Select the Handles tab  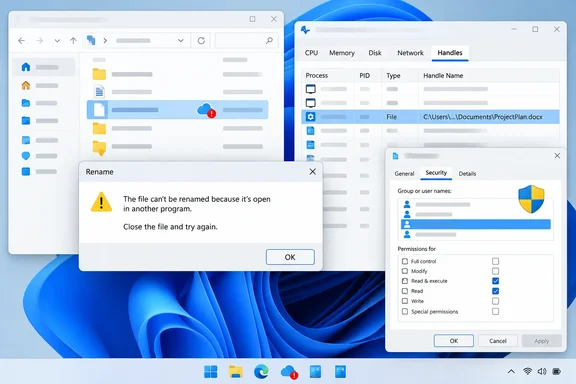450,53
